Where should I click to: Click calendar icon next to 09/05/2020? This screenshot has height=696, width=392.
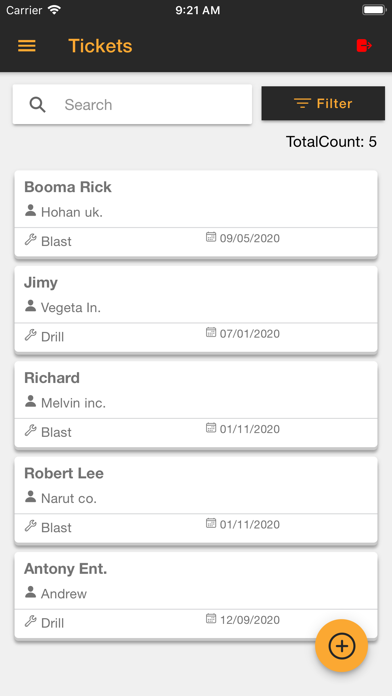tap(211, 237)
